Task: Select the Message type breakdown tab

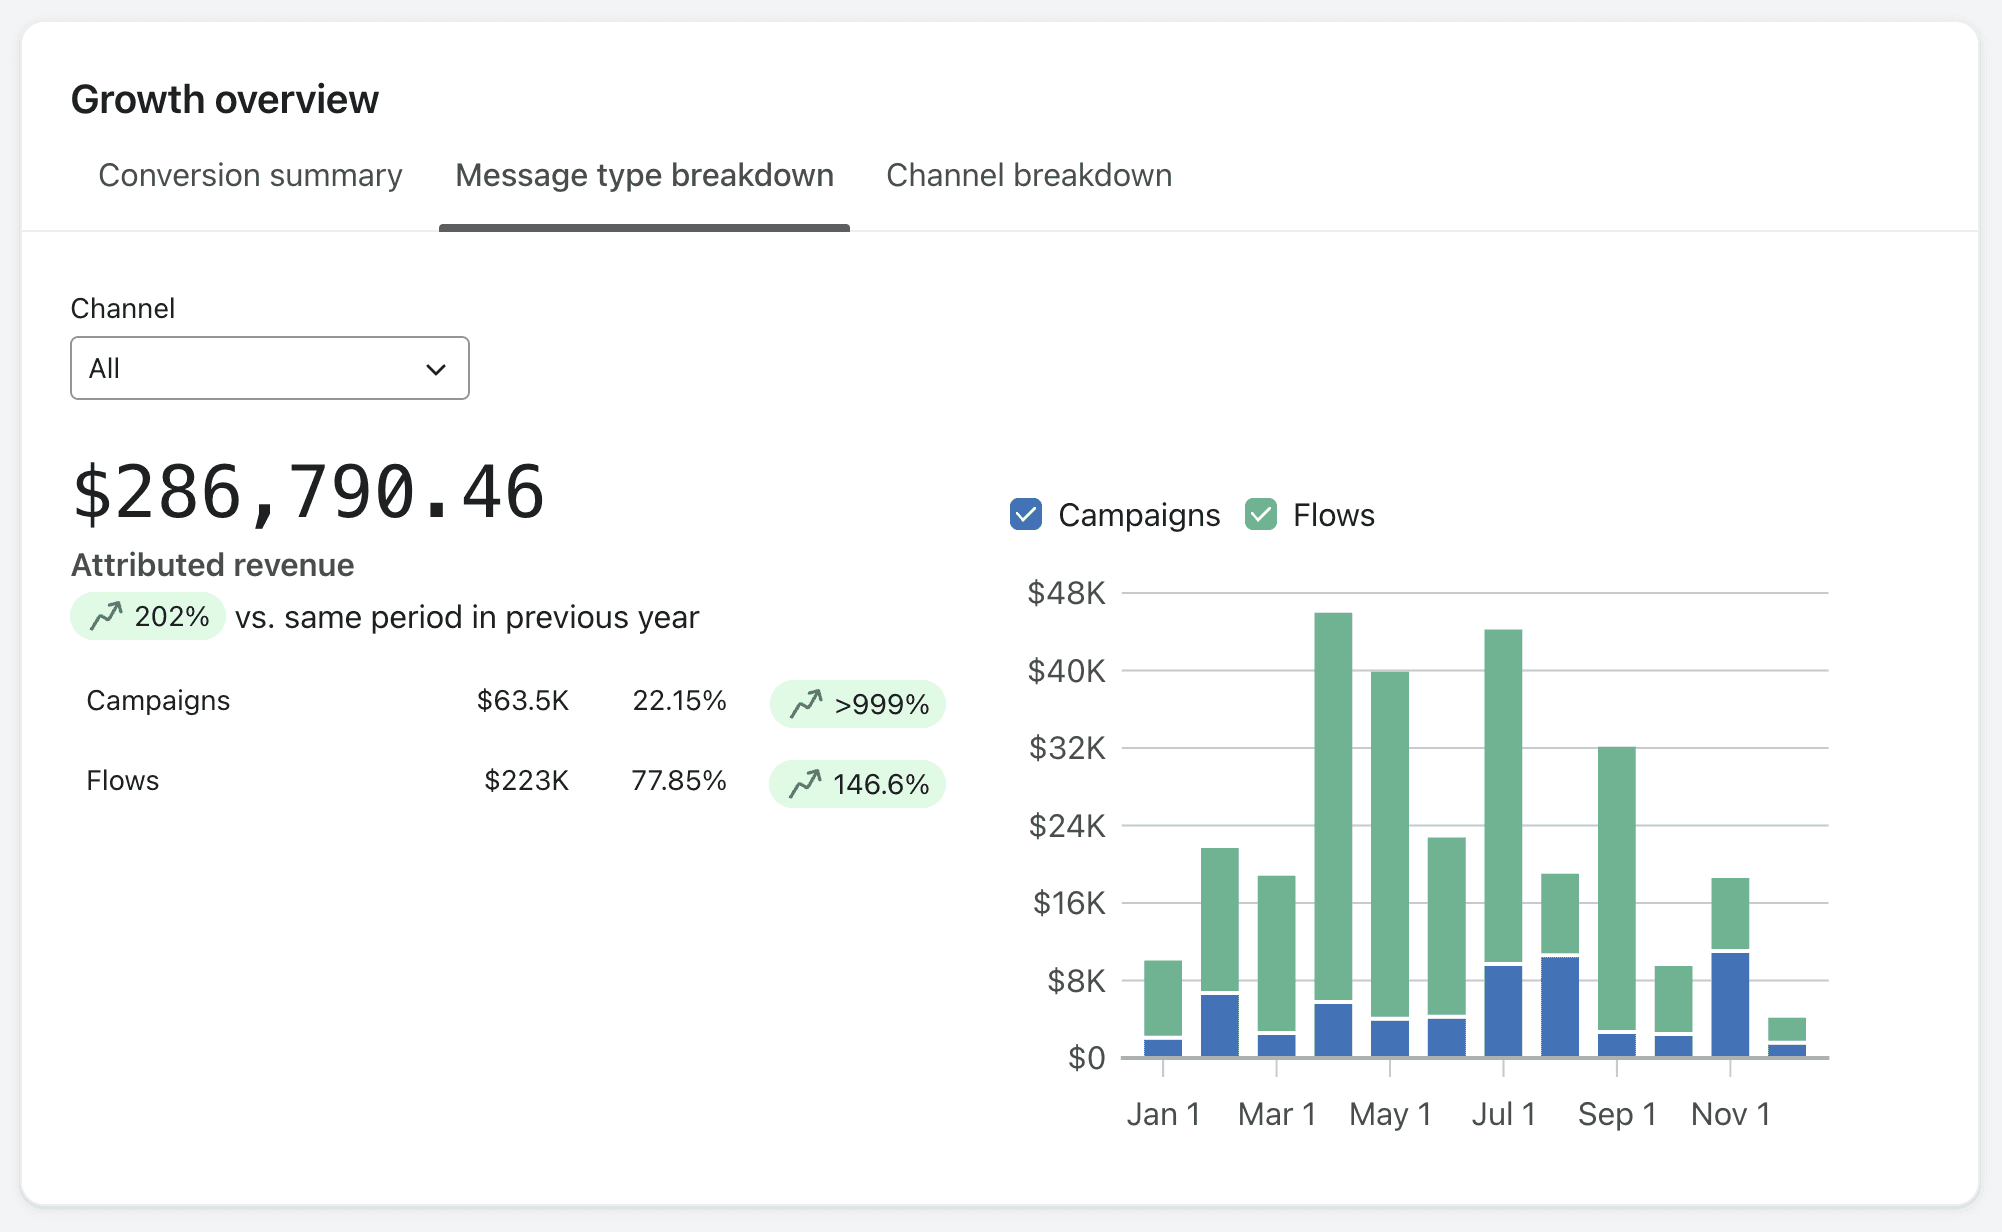Action: point(644,175)
